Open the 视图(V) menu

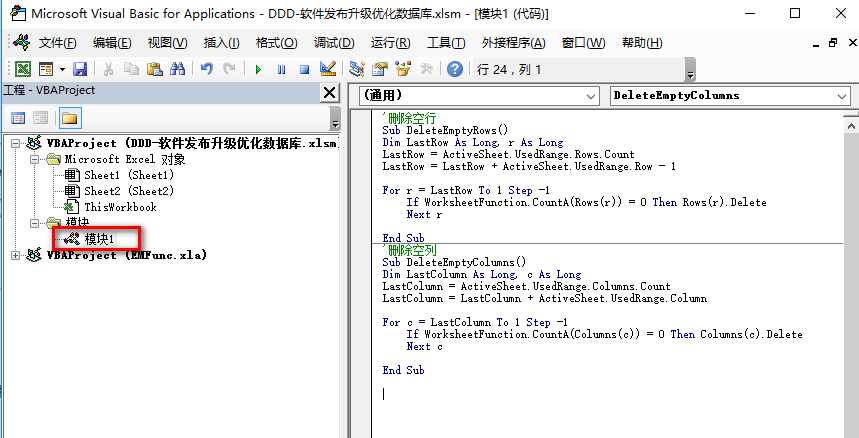168,43
